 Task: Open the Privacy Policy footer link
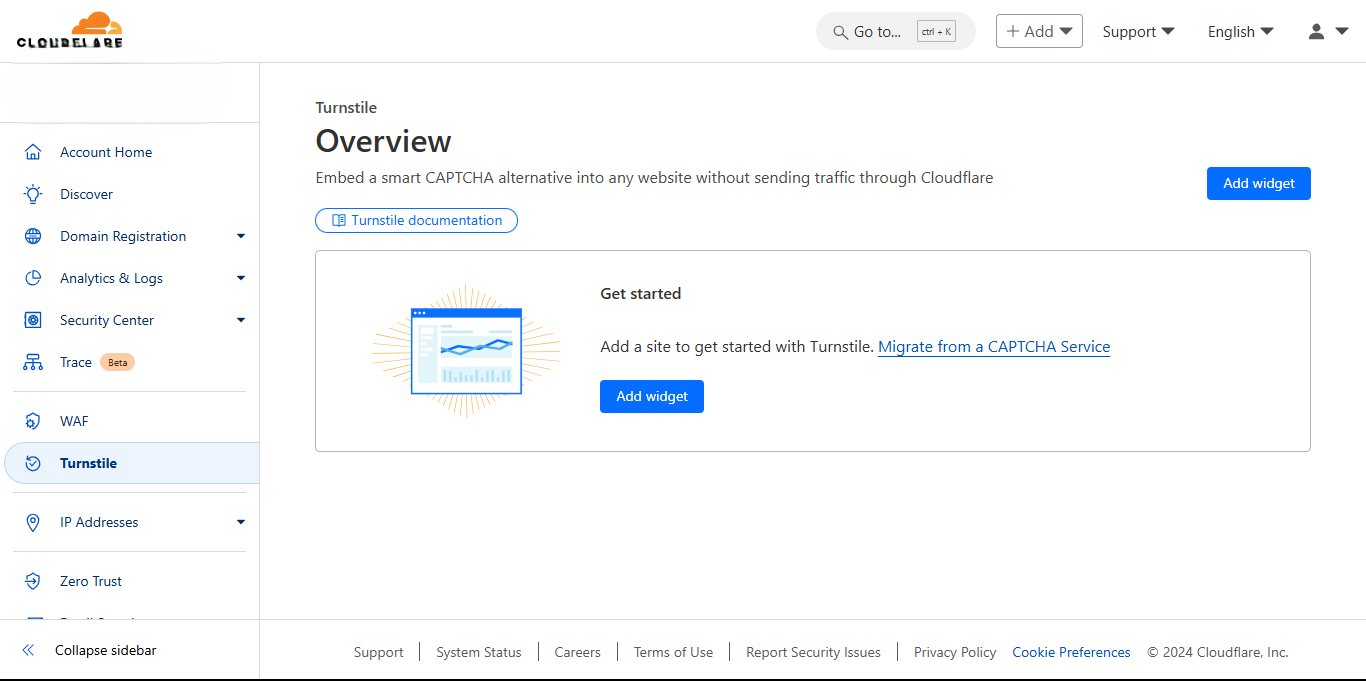(x=955, y=652)
